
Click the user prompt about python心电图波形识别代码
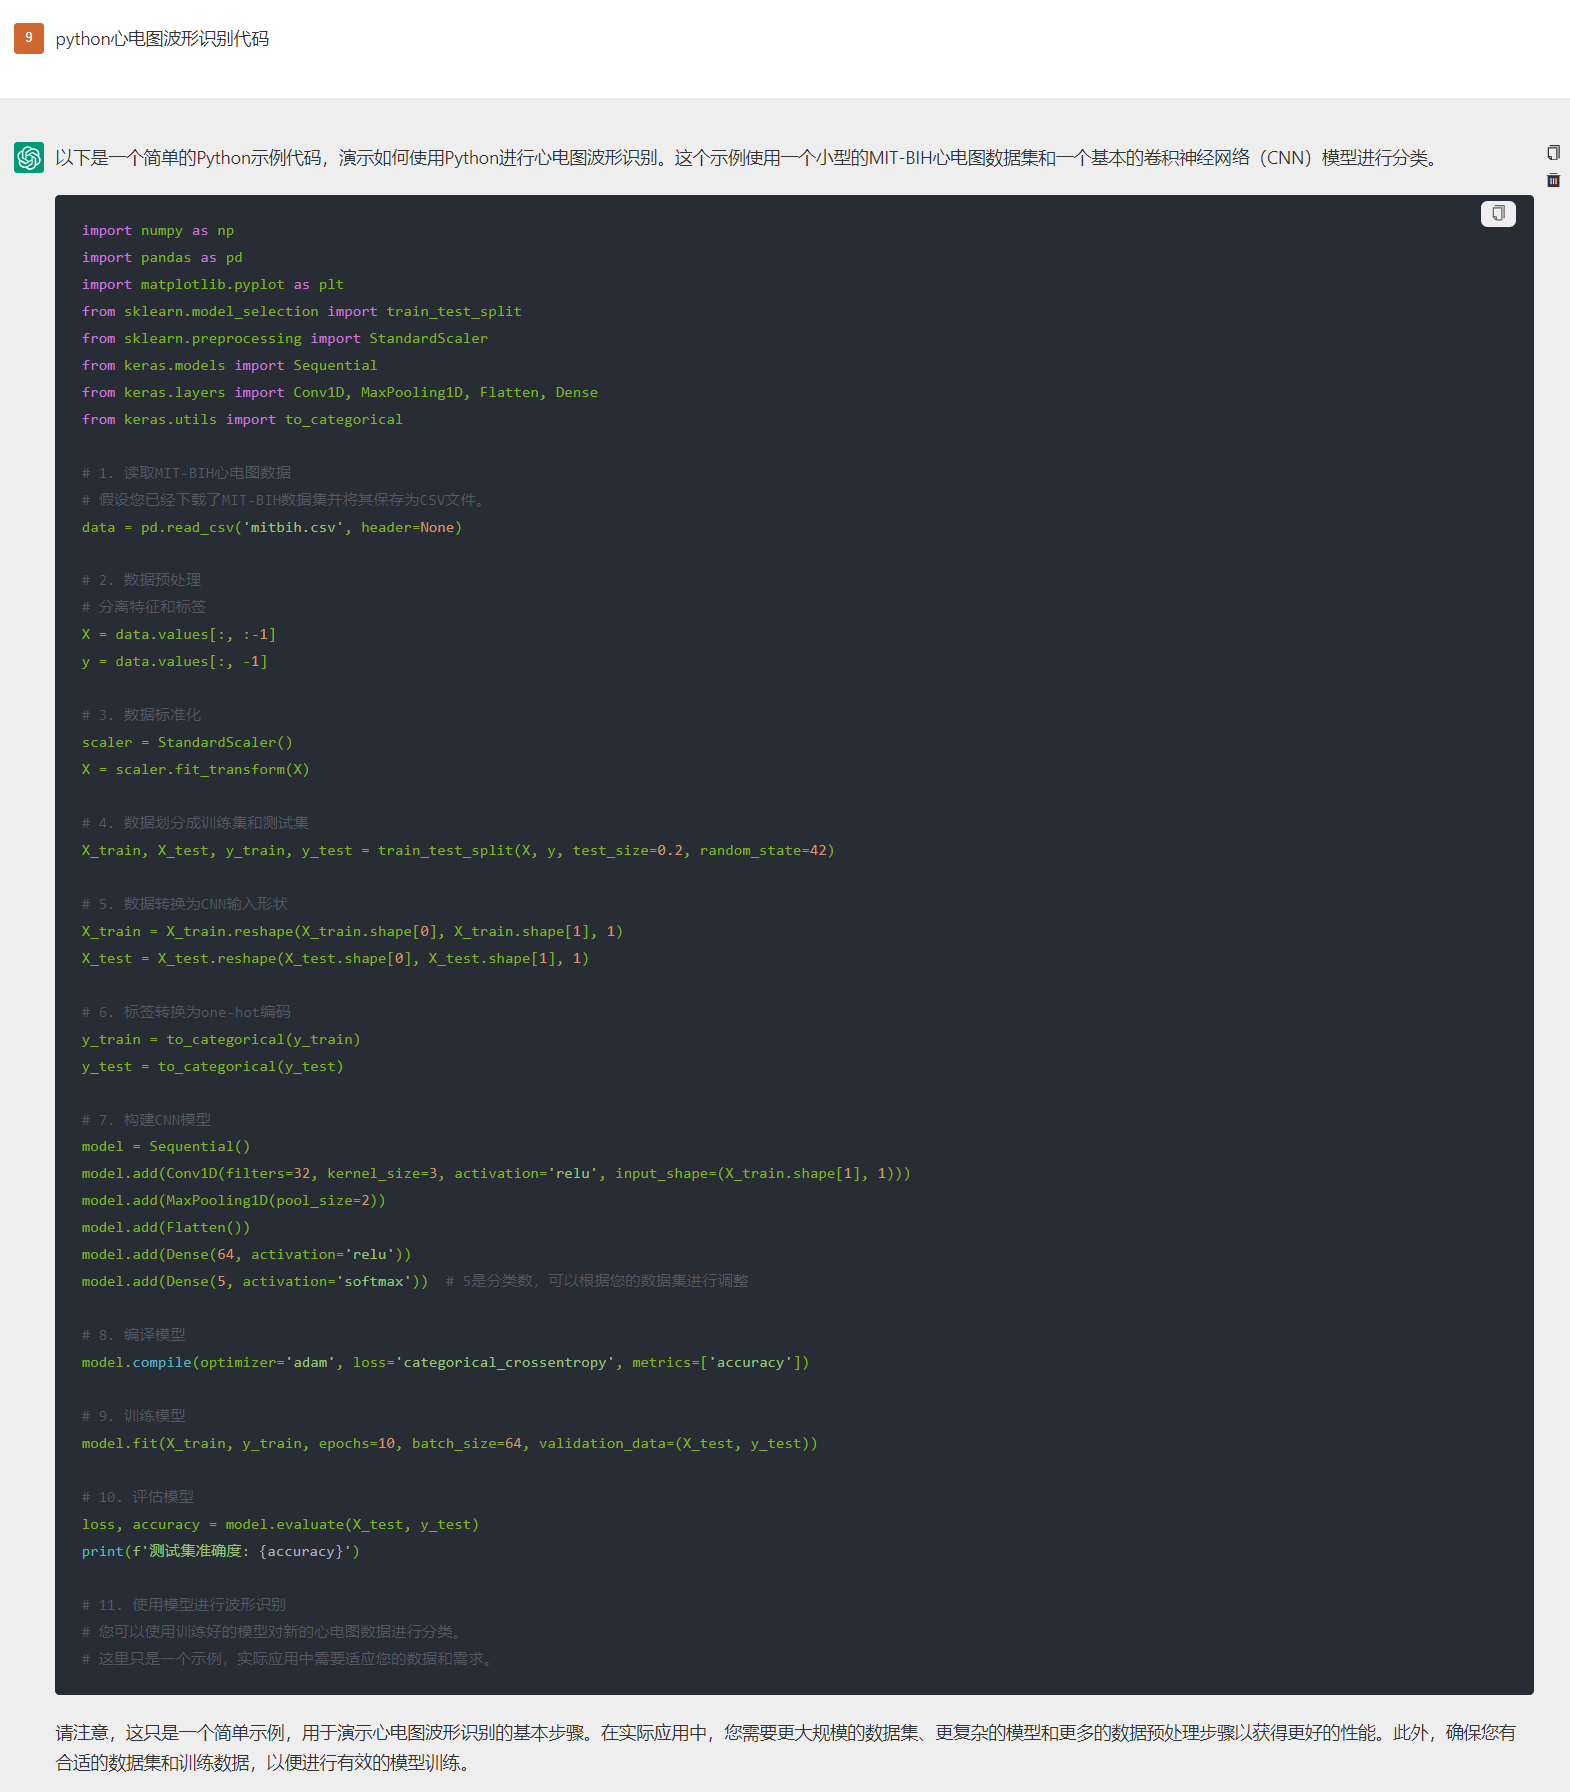pyautogui.click(x=162, y=39)
